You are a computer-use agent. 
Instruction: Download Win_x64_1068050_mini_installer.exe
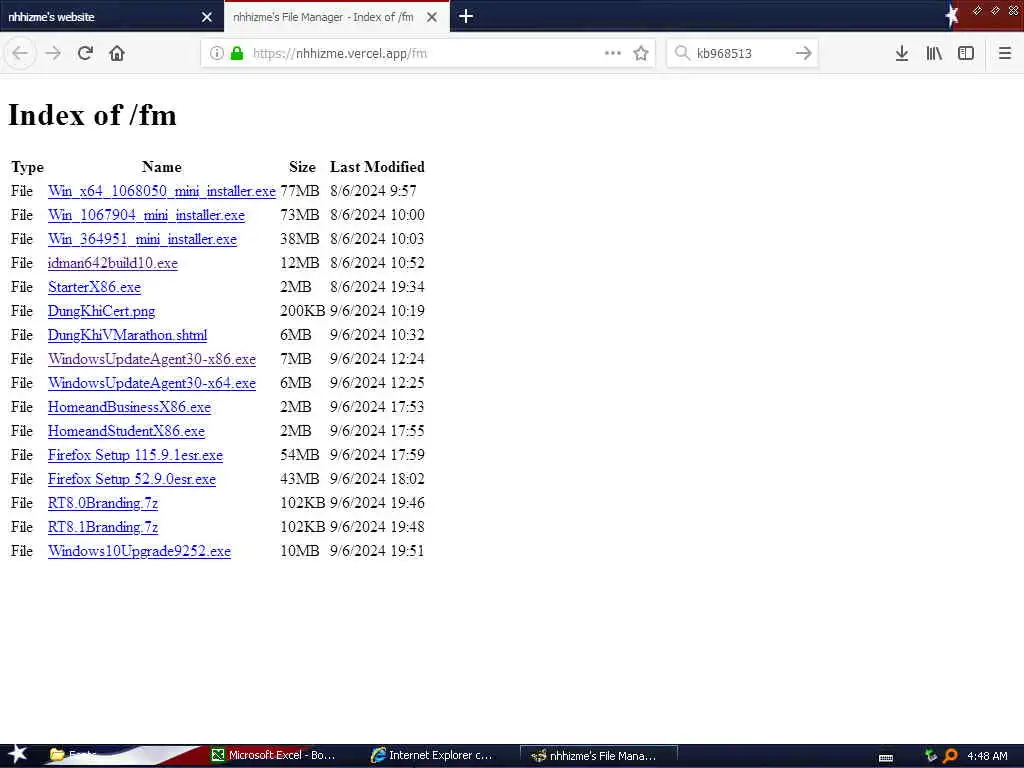click(161, 191)
